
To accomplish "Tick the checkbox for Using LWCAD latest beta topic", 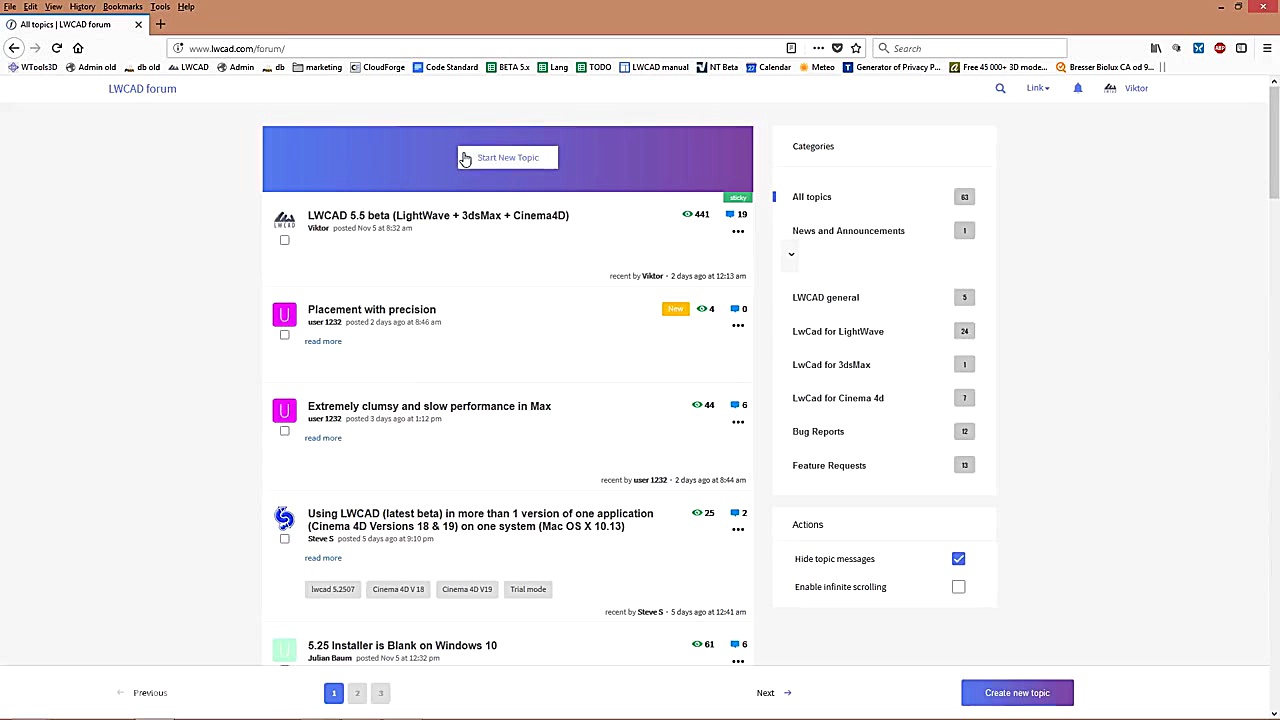I will (284, 539).
